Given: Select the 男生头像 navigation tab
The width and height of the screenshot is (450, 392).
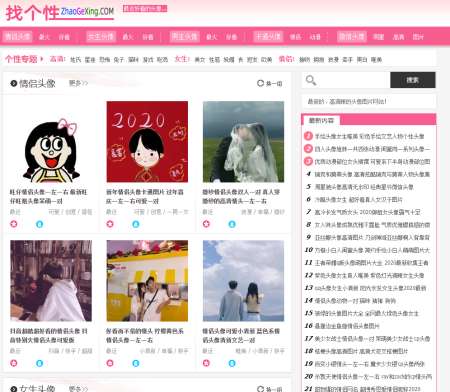Looking at the screenshot, I should point(185,36).
